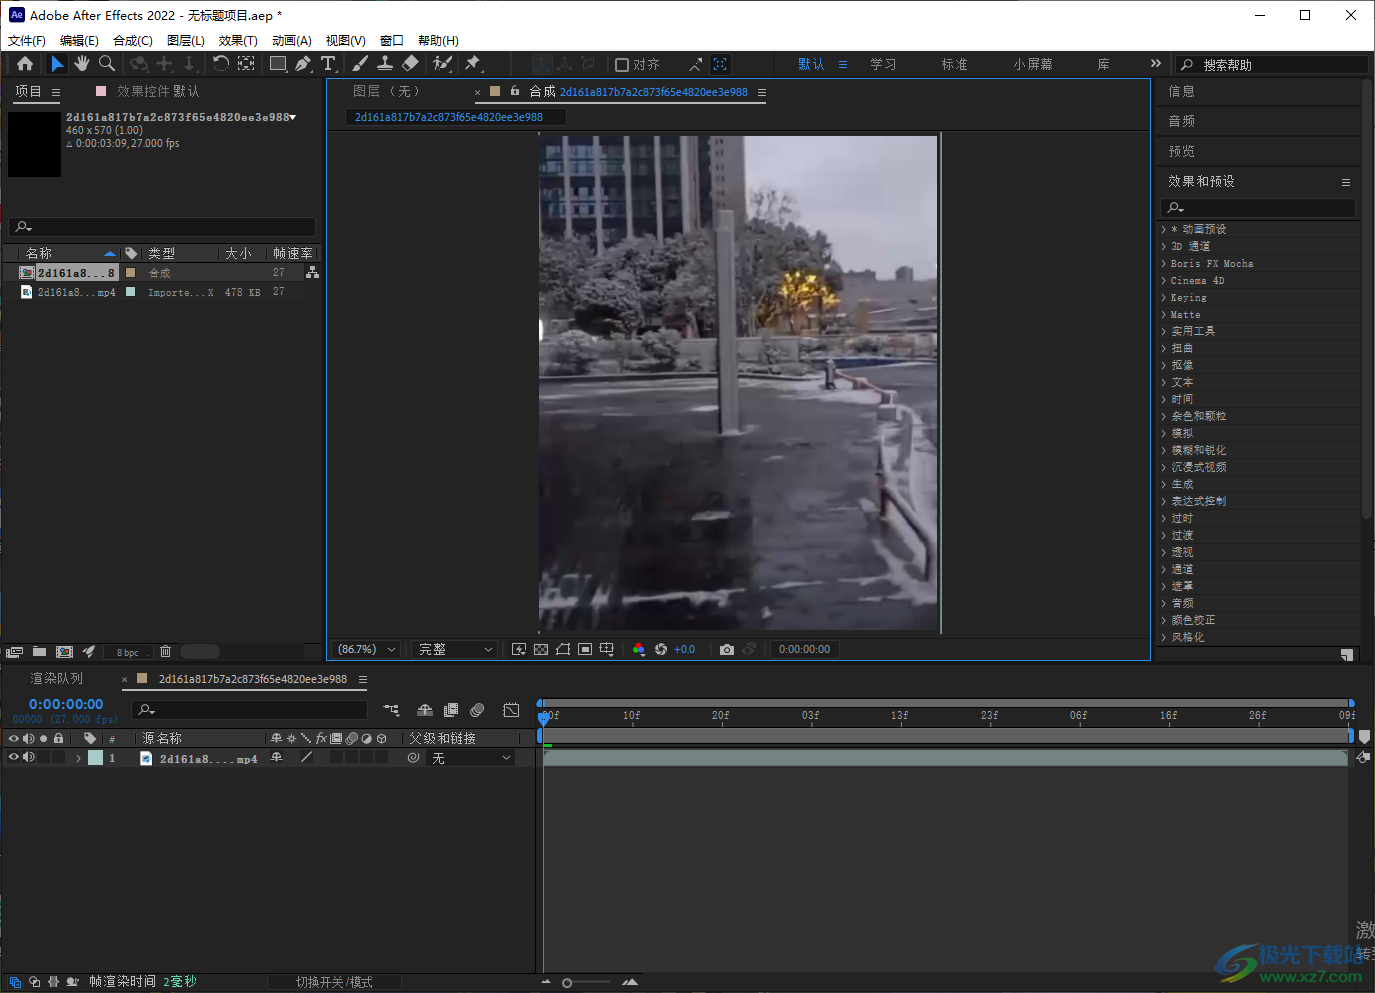
Task: Open the parent link 无 dropdown for layer 1
Action: 471,758
